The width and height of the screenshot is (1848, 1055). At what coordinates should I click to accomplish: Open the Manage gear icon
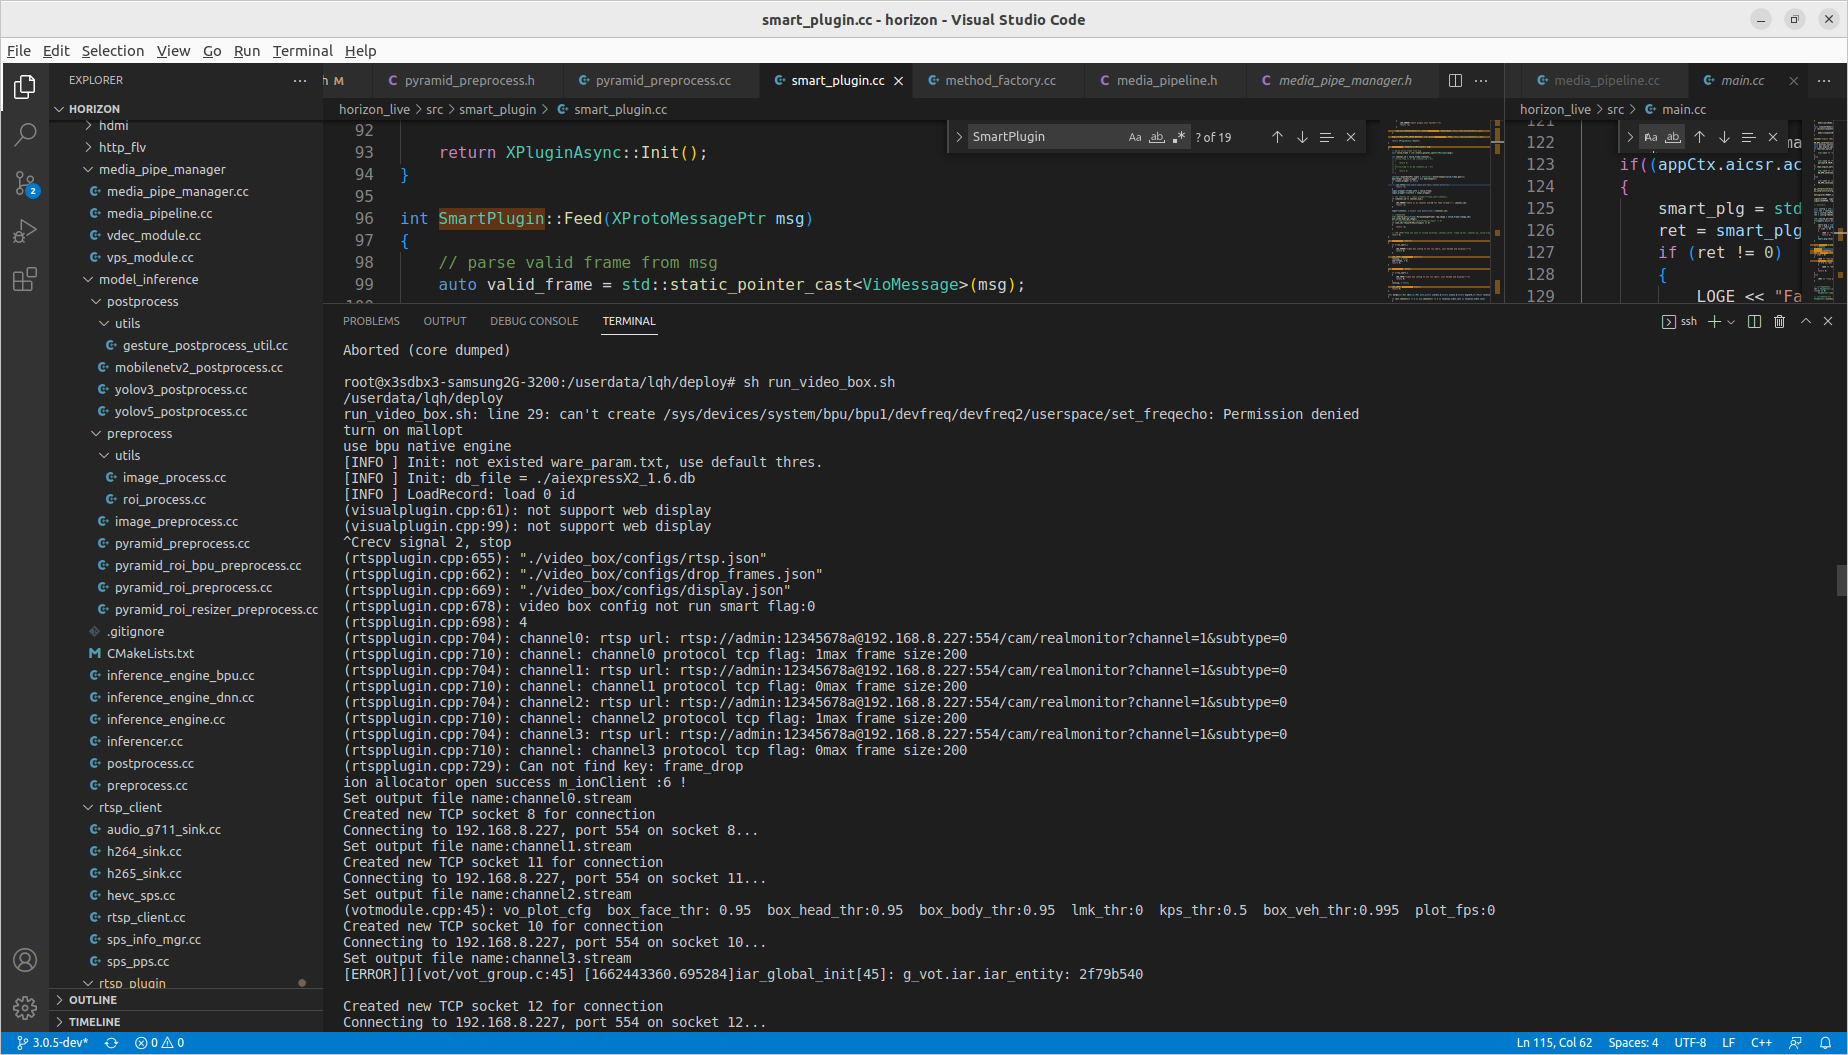pos(25,1008)
